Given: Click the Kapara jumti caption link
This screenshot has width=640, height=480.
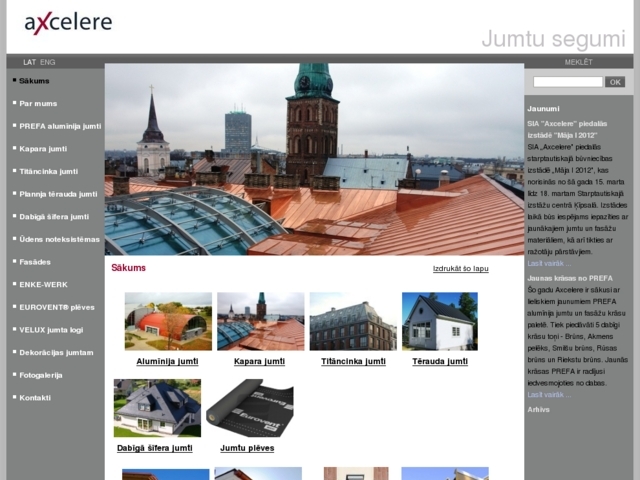Looking at the screenshot, I should (x=259, y=362).
